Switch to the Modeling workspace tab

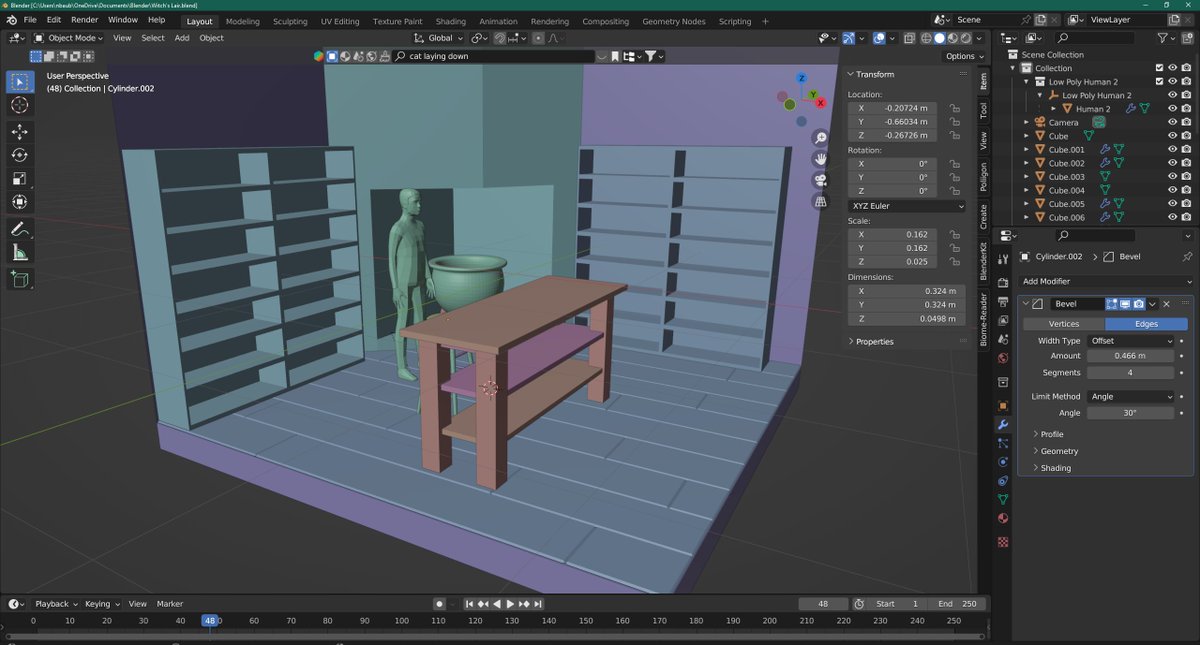(242, 21)
